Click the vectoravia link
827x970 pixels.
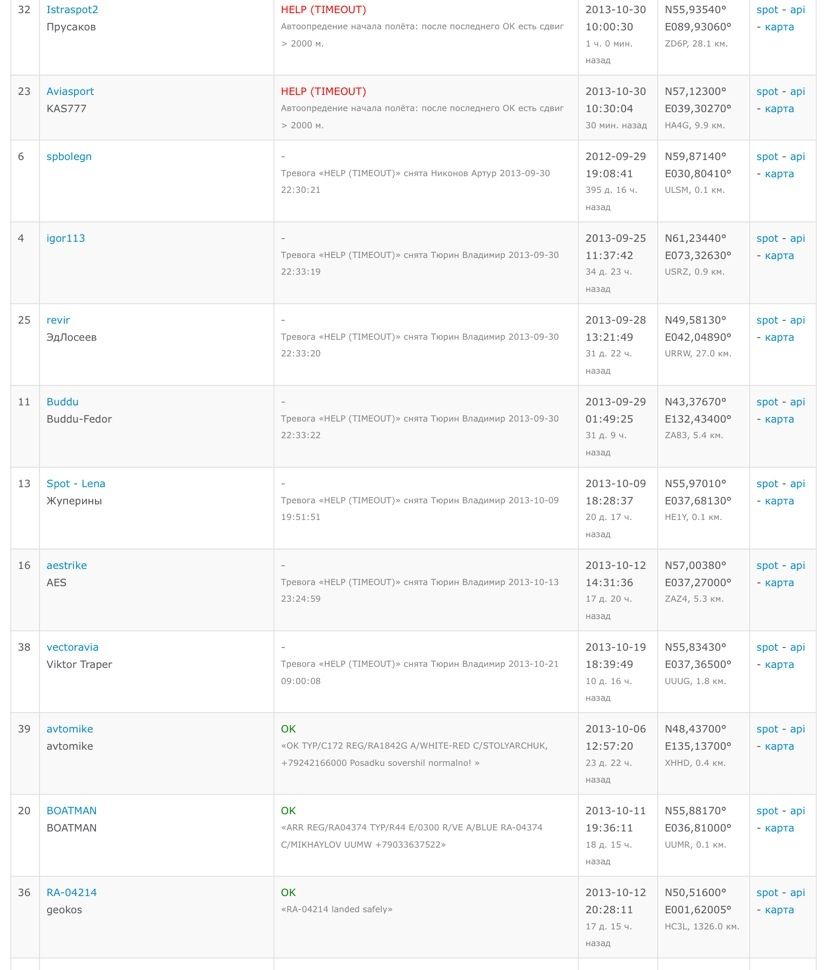coord(73,648)
